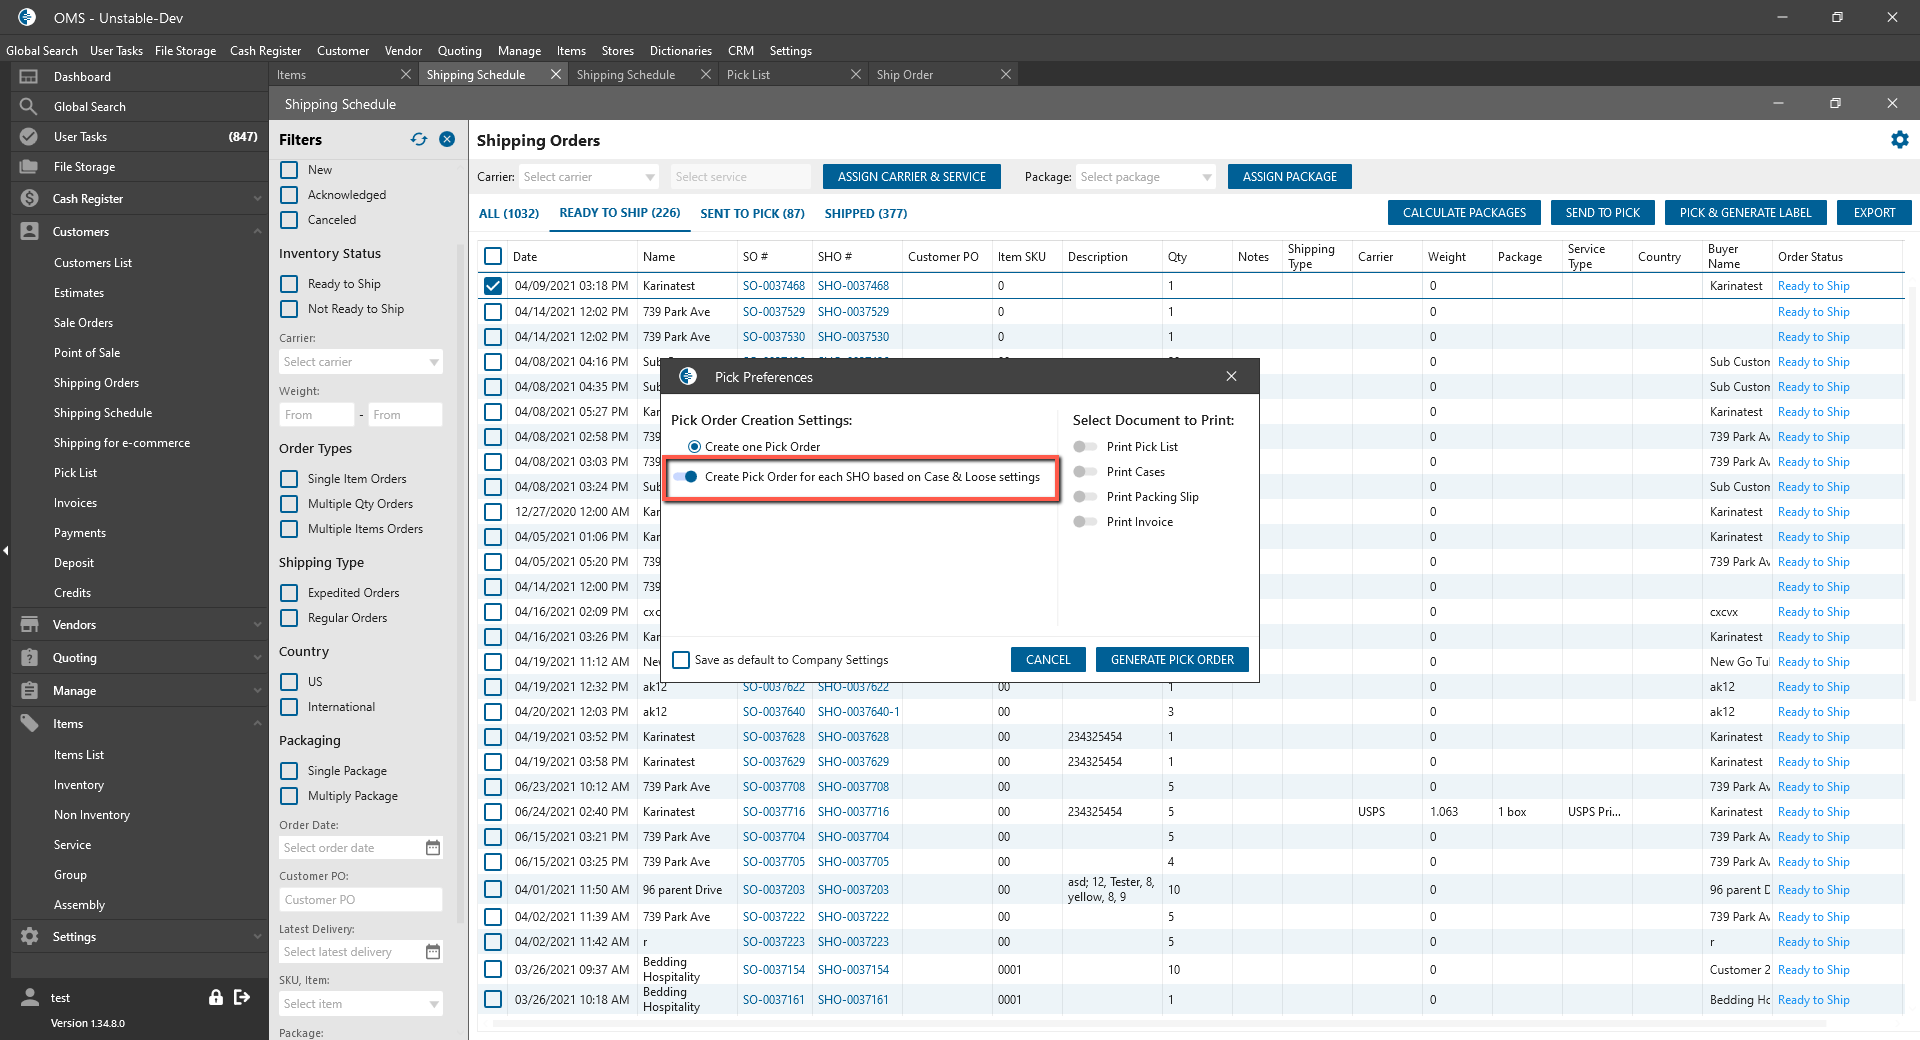Viewport: 1920px width, 1040px height.
Task: Open Dashboard from the sidebar
Action: coord(82,77)
